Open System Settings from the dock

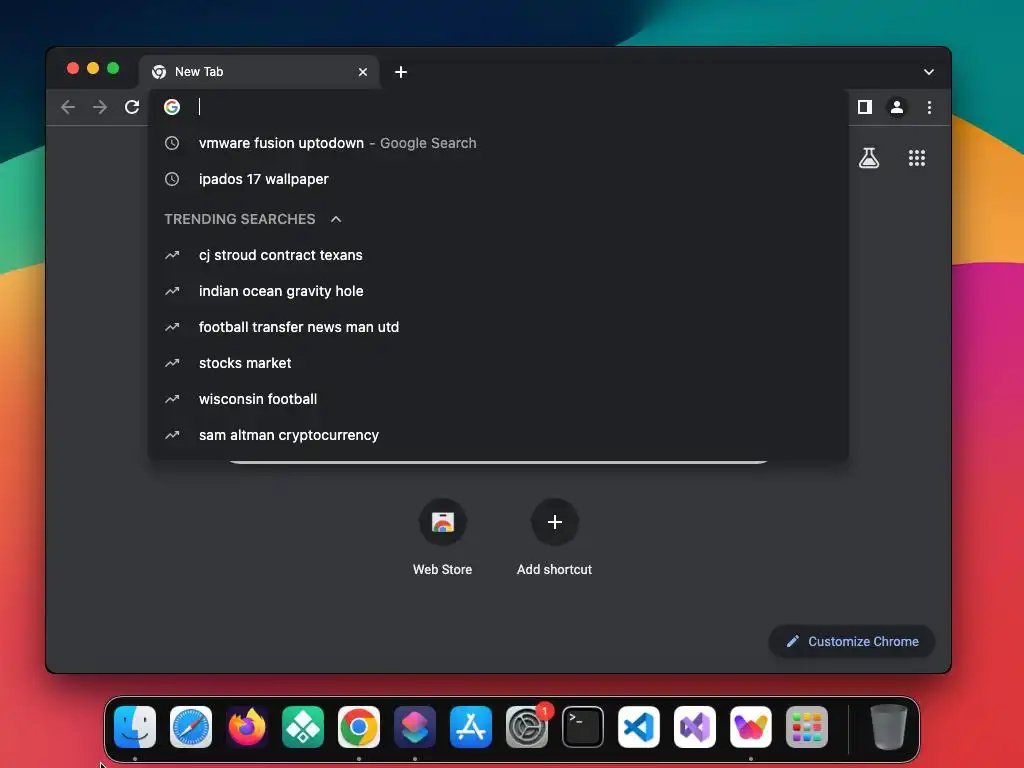[527, 727]
